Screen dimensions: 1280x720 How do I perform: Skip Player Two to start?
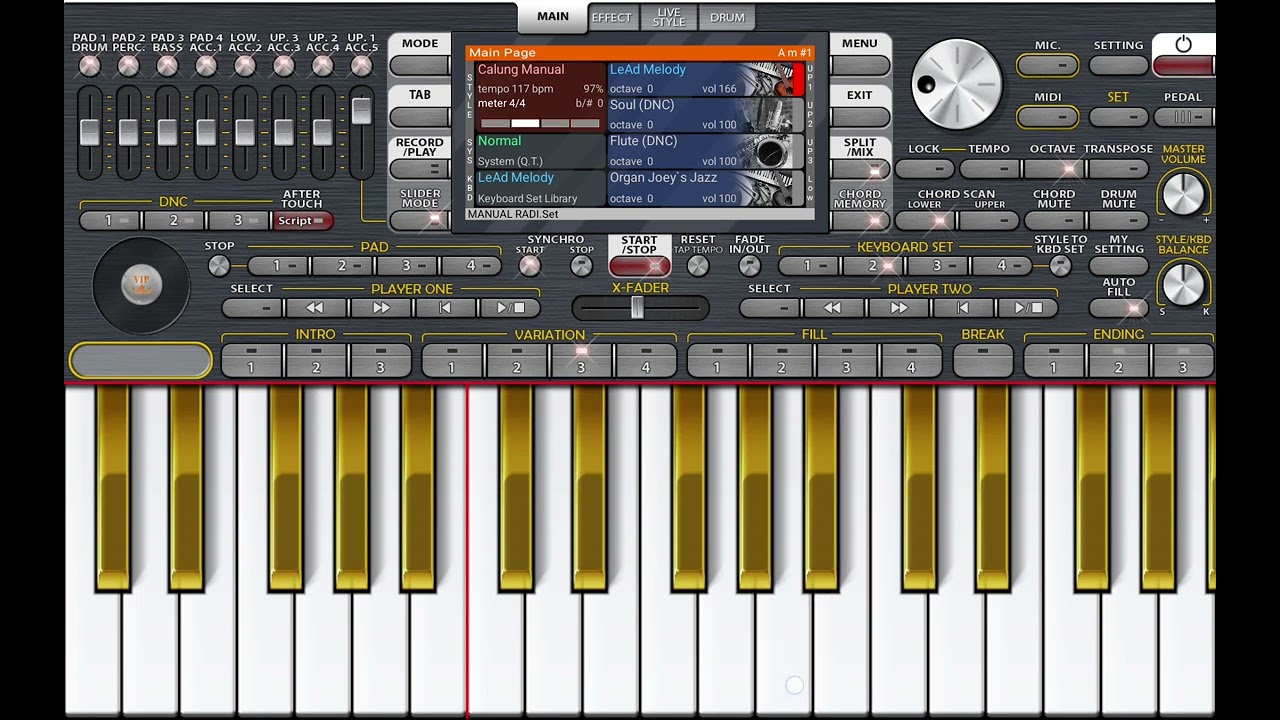pos(963,308)
